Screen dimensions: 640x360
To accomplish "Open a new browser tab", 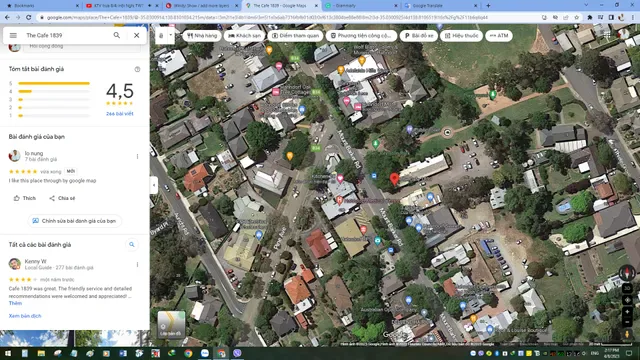I will coord(488,6).
